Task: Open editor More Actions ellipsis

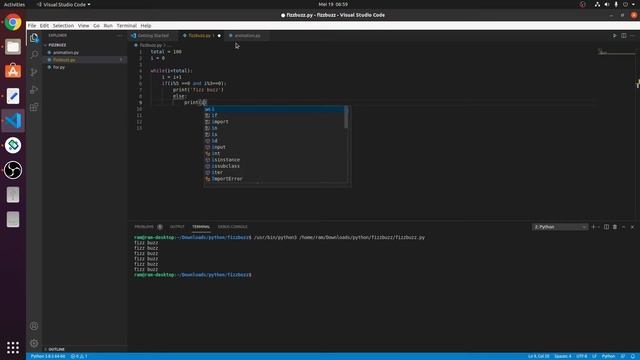Action: click(632, 36)
